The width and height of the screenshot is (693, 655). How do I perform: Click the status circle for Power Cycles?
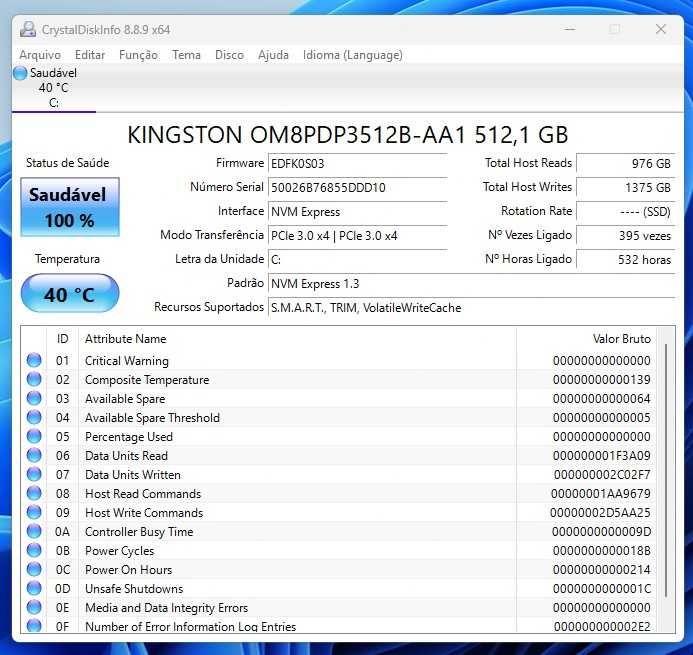(x=34, y=550)
